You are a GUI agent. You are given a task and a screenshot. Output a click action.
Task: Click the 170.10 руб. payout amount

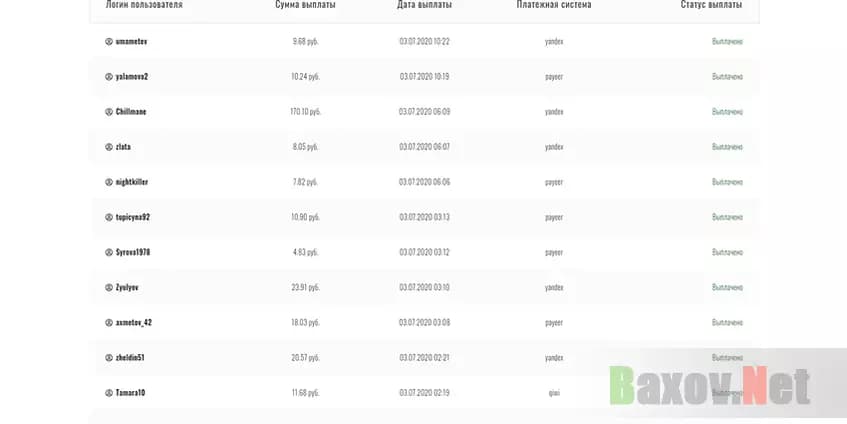tap(305, 112)
